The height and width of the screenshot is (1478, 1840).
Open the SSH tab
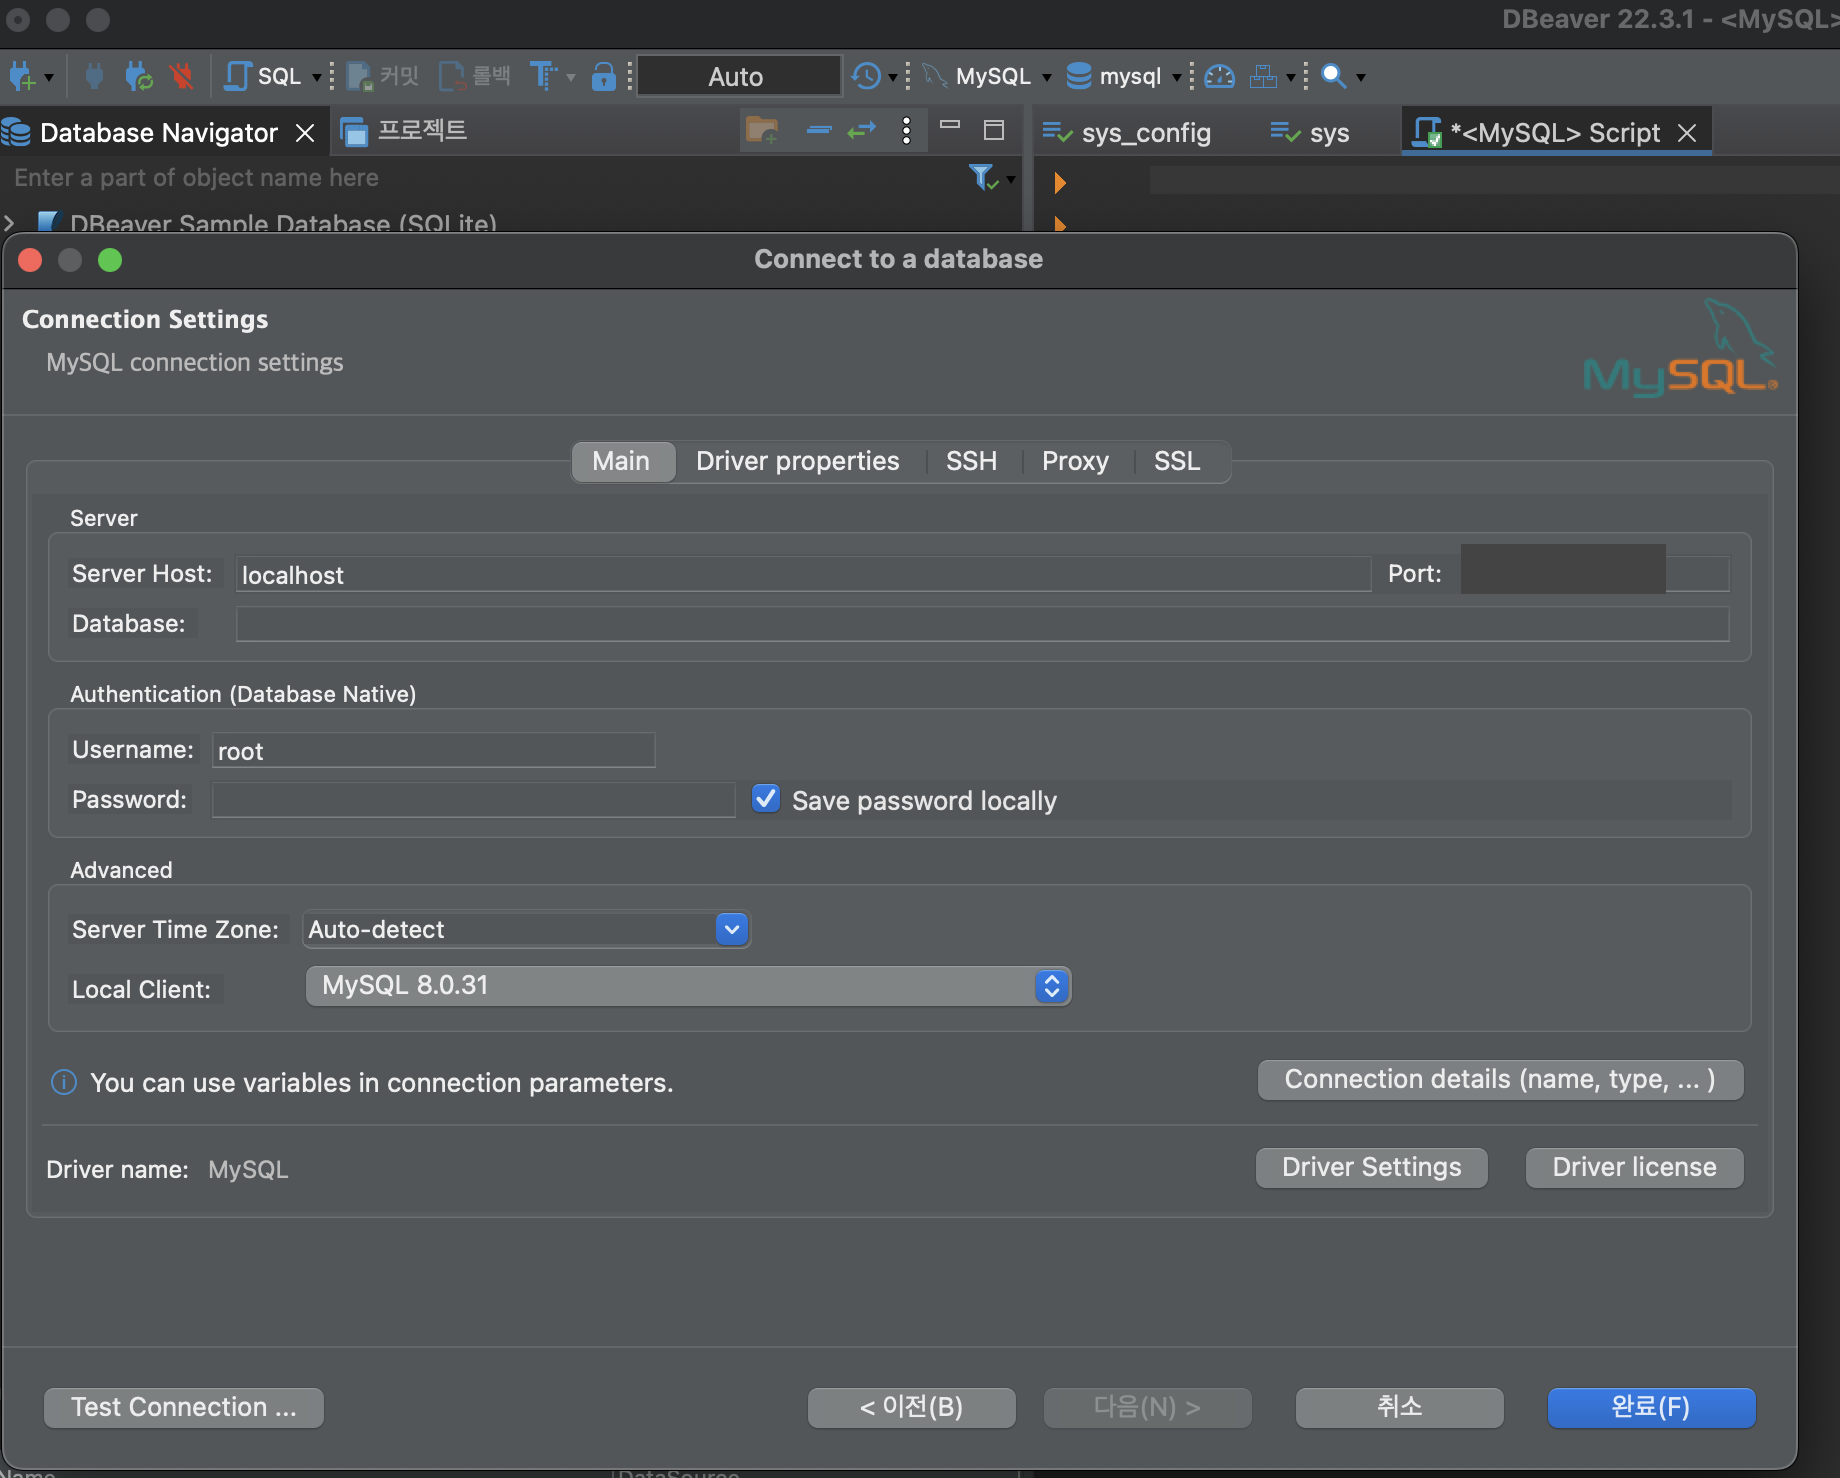point(972,461)
